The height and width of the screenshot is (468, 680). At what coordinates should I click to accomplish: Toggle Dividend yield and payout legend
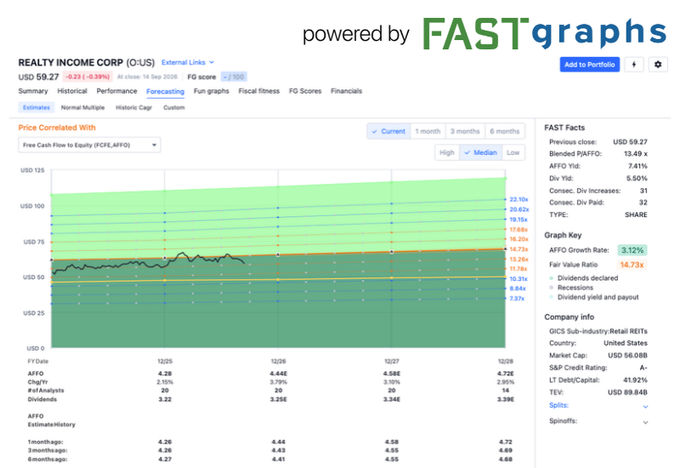[x=594, y=297]
